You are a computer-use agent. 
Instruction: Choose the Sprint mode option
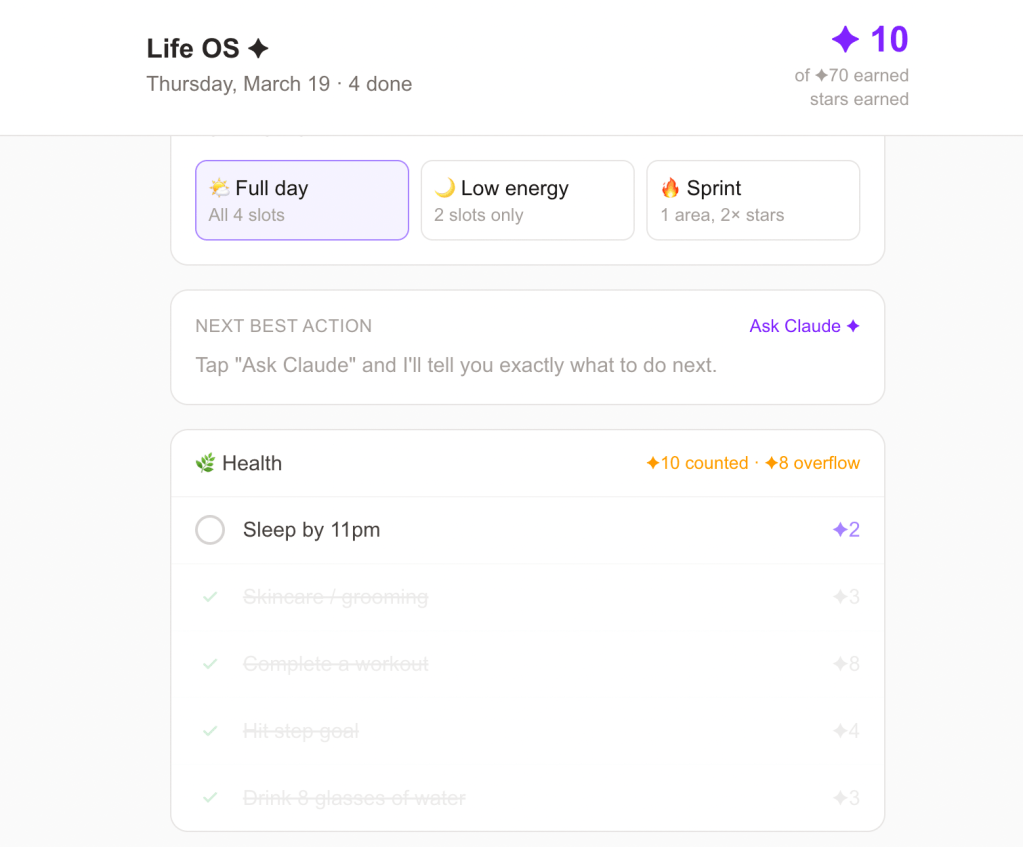click(753, 200)
